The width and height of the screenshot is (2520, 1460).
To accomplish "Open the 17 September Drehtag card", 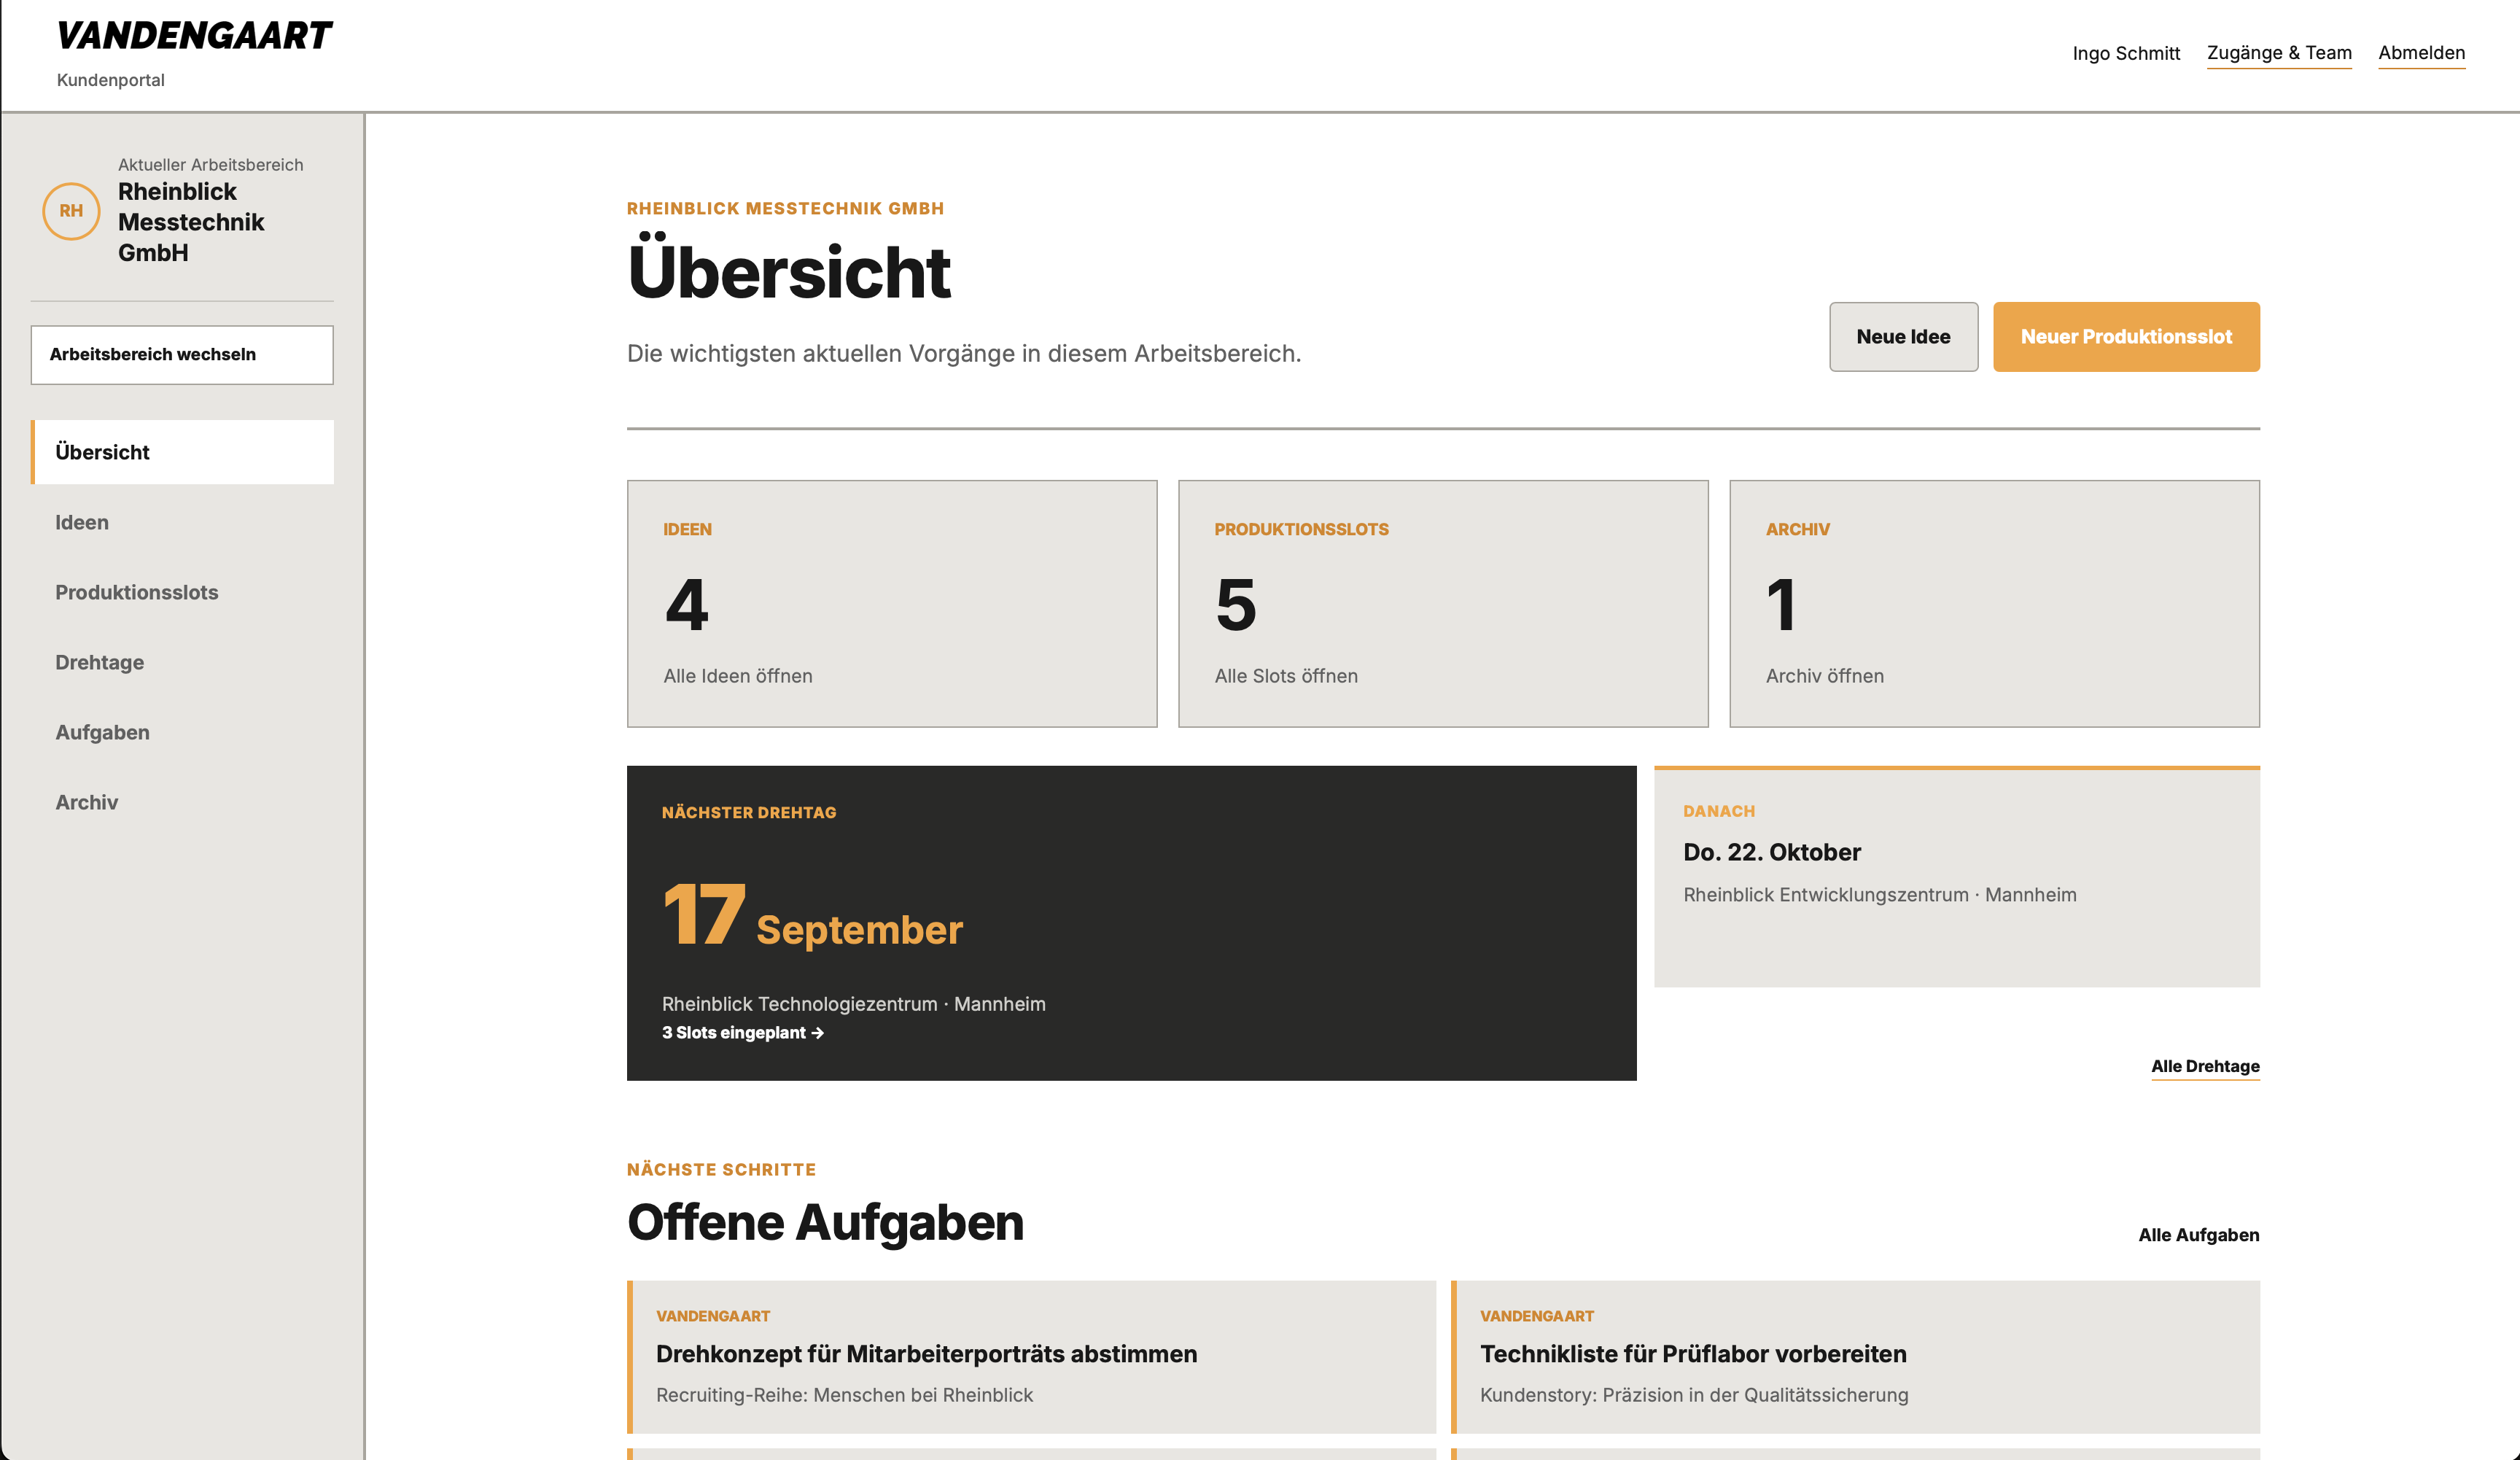I will tap(1131, 923).
